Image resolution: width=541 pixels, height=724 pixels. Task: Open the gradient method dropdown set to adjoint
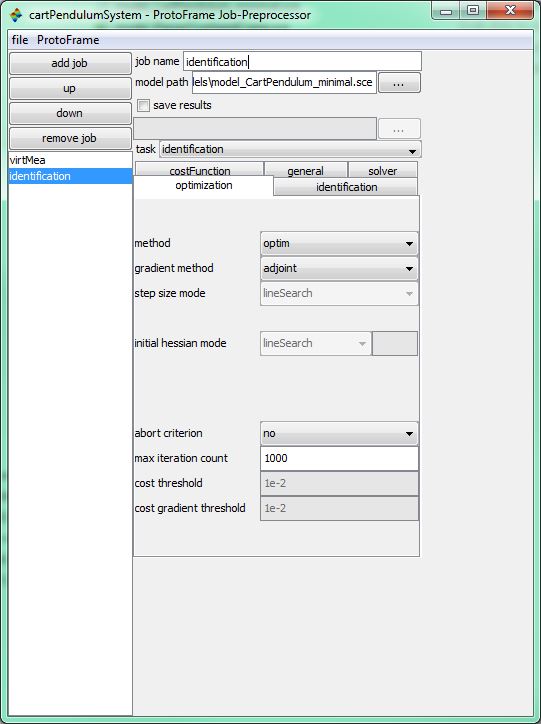point(339,268)
